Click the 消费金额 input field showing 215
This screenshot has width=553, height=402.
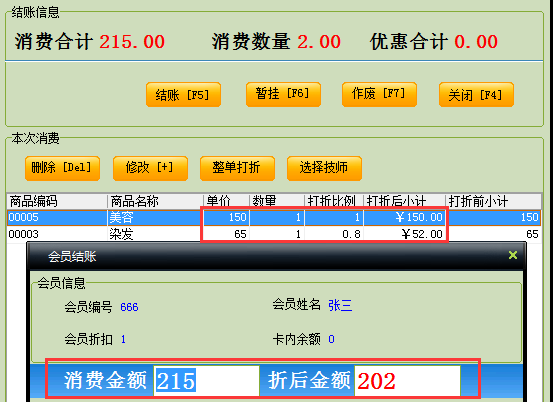pos(206,380)
